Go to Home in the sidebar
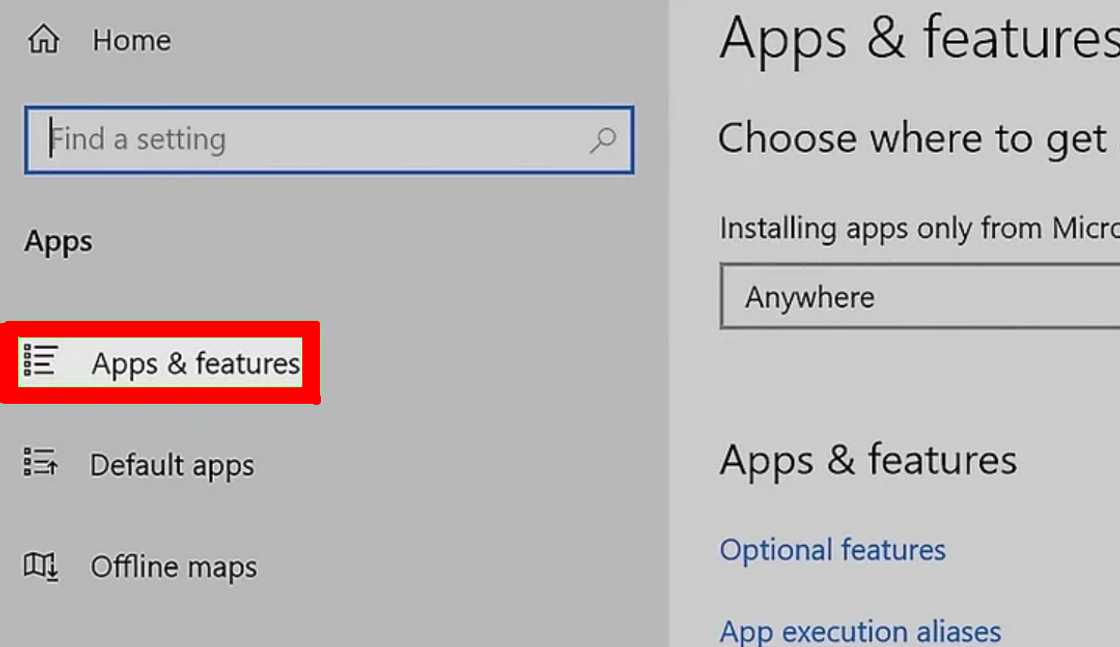 coord(131,41)
